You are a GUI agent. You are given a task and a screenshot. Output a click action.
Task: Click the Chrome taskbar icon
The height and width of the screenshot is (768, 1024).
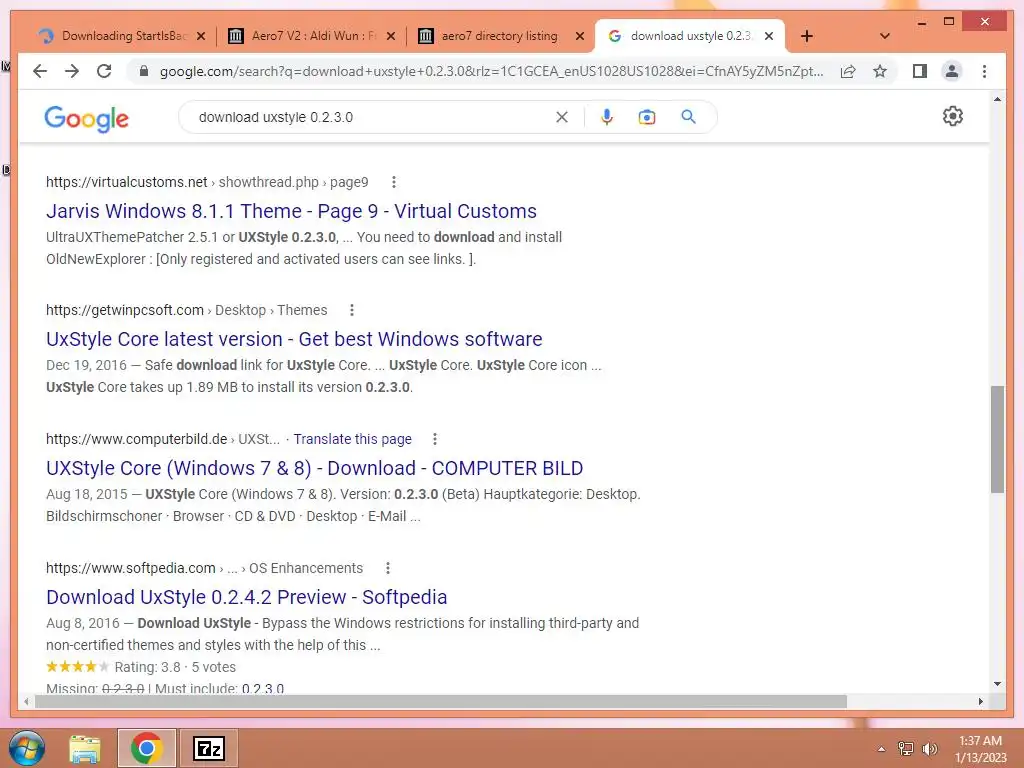coord(146,749)
